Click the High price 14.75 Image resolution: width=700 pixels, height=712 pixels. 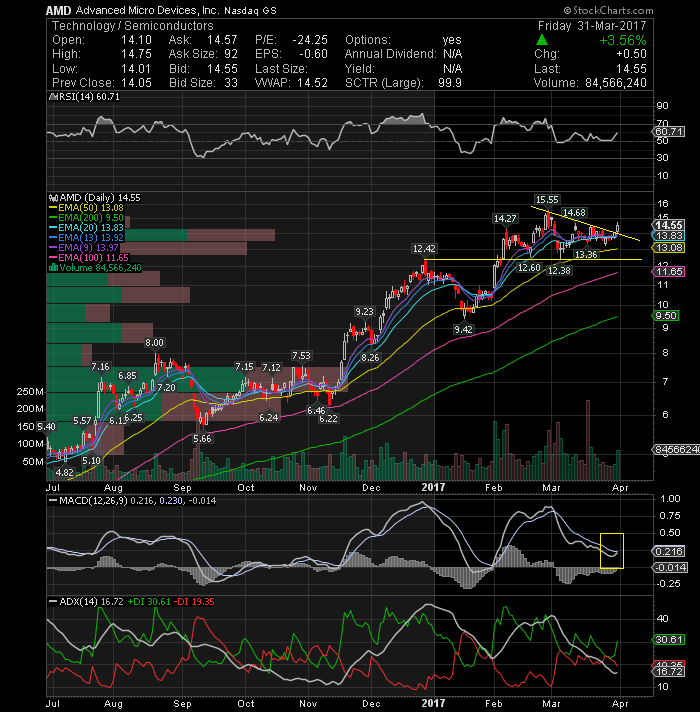tap(136, 54)
